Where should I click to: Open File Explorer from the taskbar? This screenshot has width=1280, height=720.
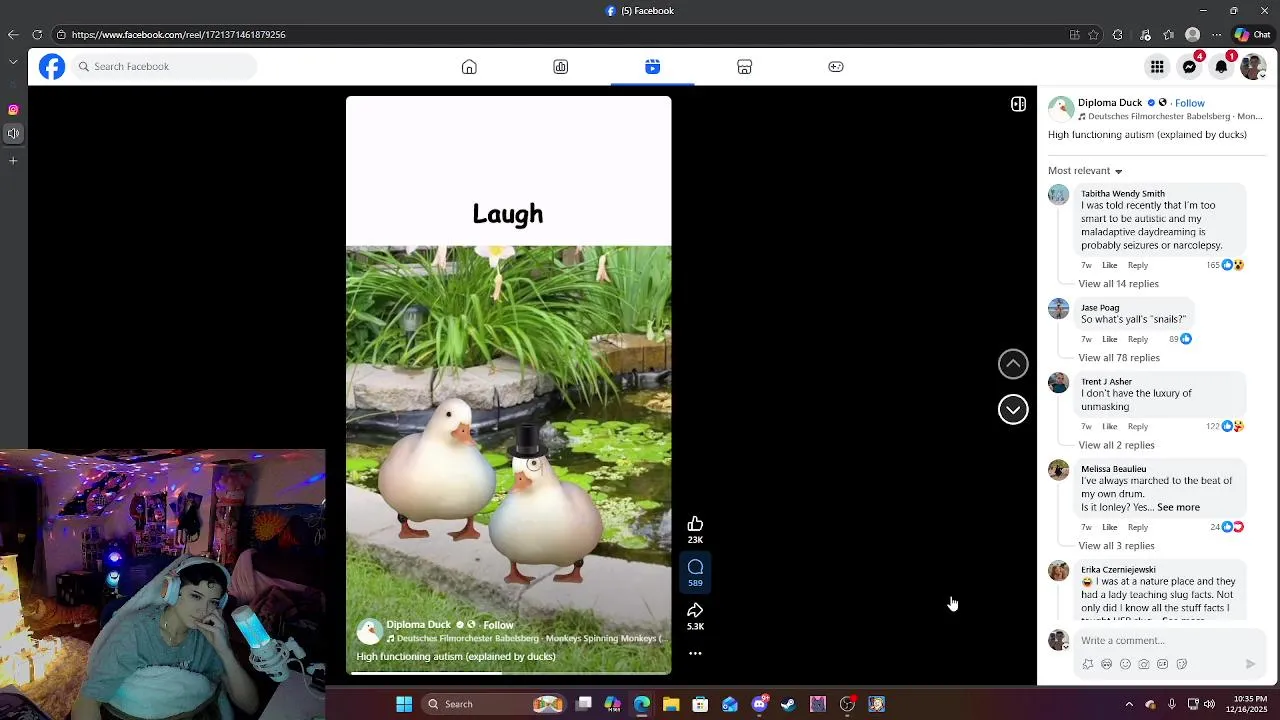[x=671, y=704]
